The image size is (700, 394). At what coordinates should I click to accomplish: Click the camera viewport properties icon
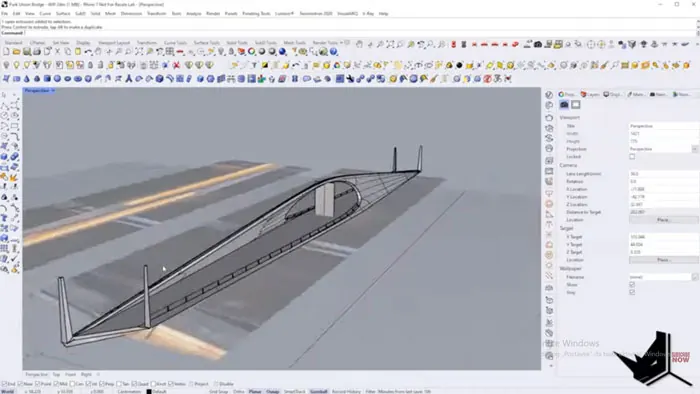tap(564, 104)
